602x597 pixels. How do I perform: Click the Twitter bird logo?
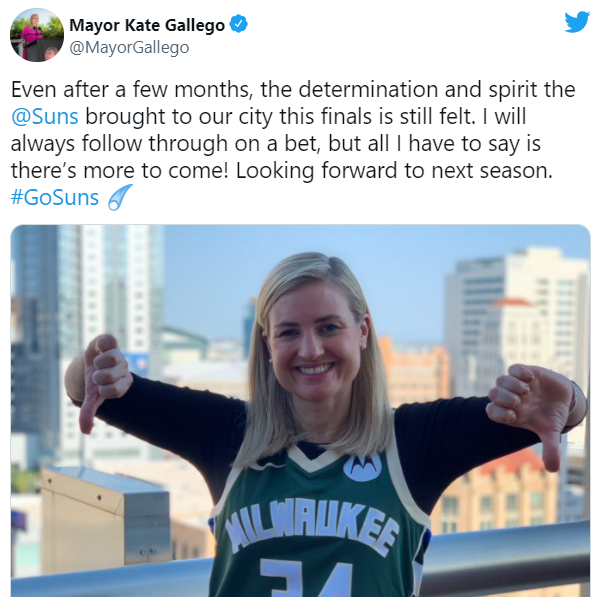(x=577, y=22)
